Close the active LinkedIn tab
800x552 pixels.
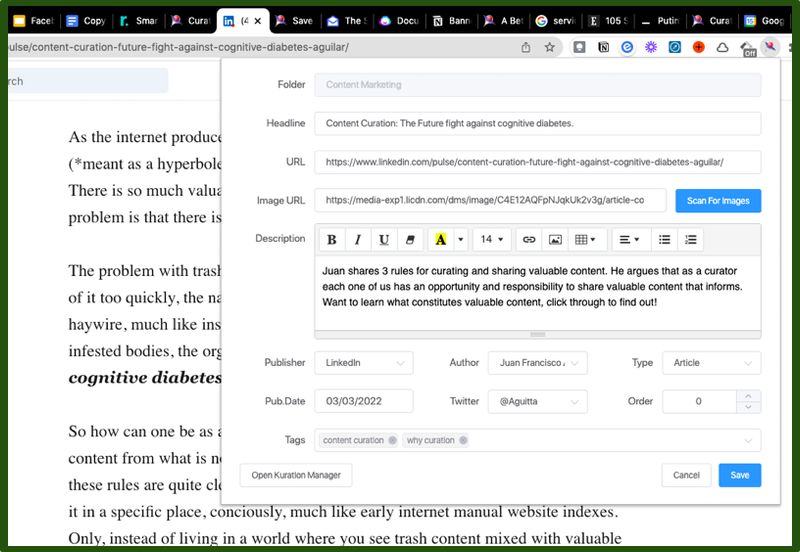258,21
